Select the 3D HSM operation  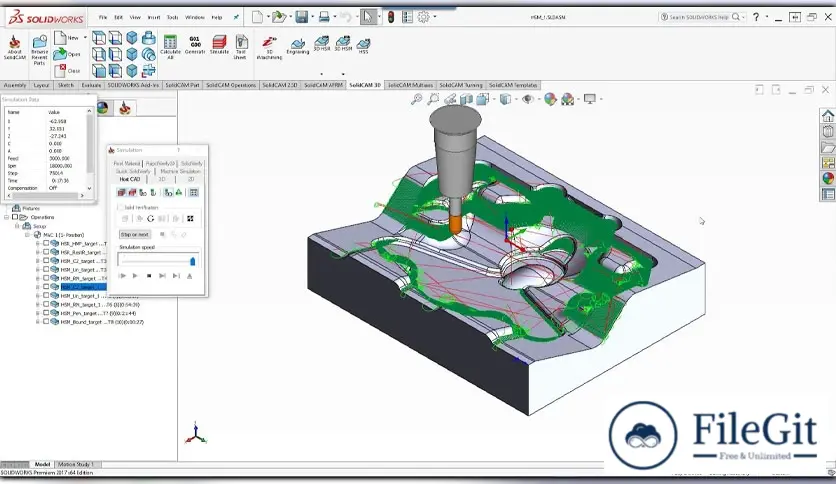(x=343, y=43)
